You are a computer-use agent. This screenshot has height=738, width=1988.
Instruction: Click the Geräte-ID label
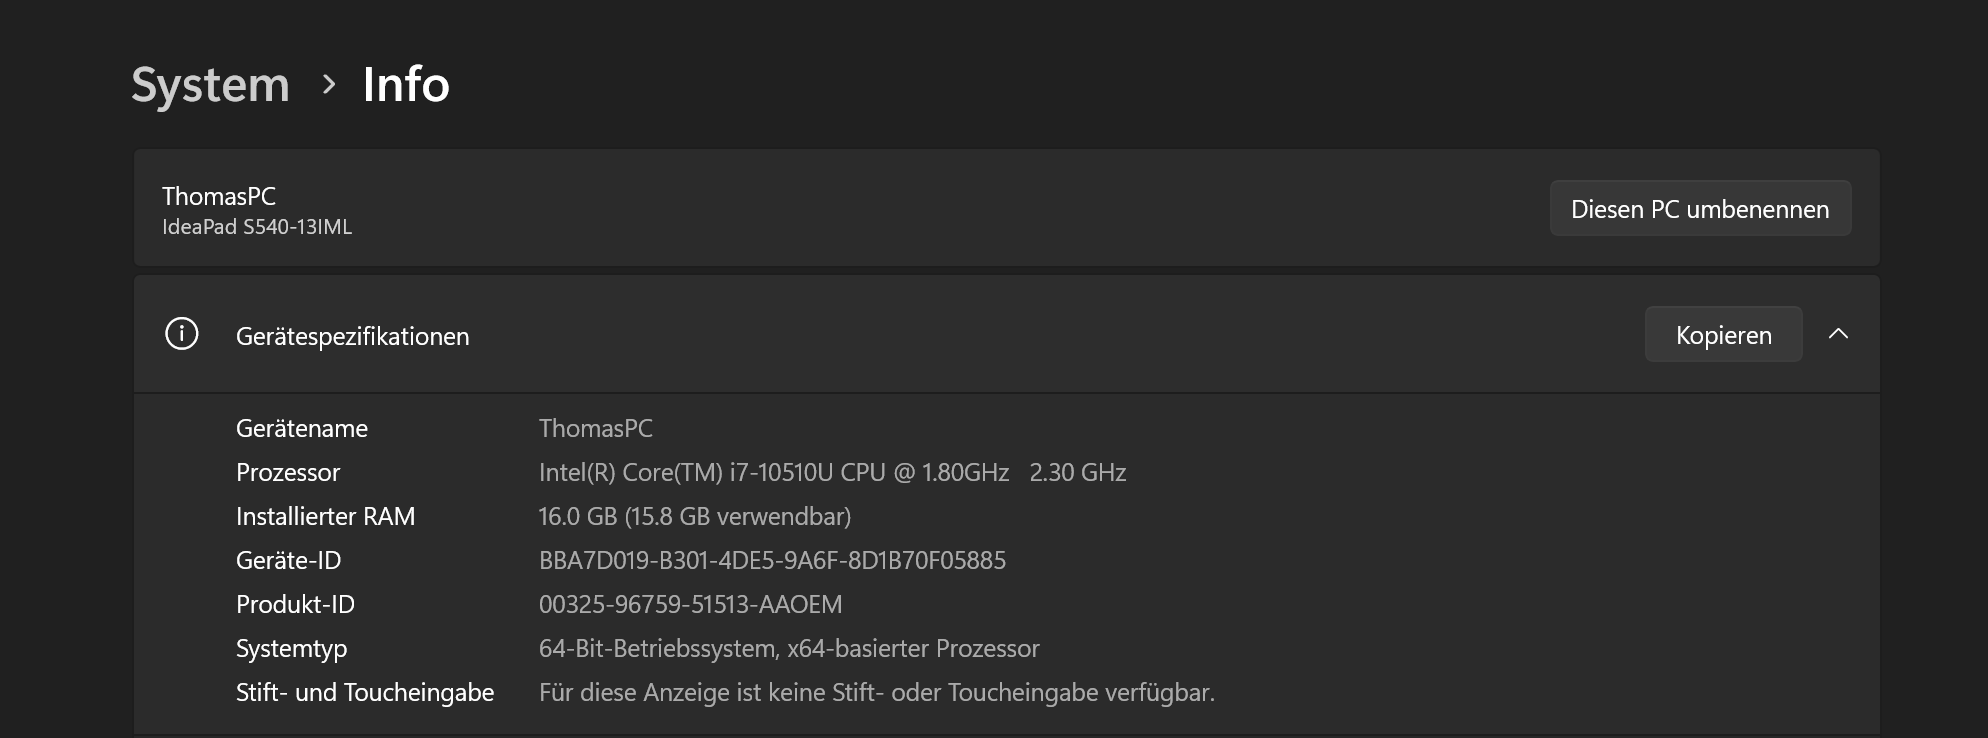click(288, 560)
